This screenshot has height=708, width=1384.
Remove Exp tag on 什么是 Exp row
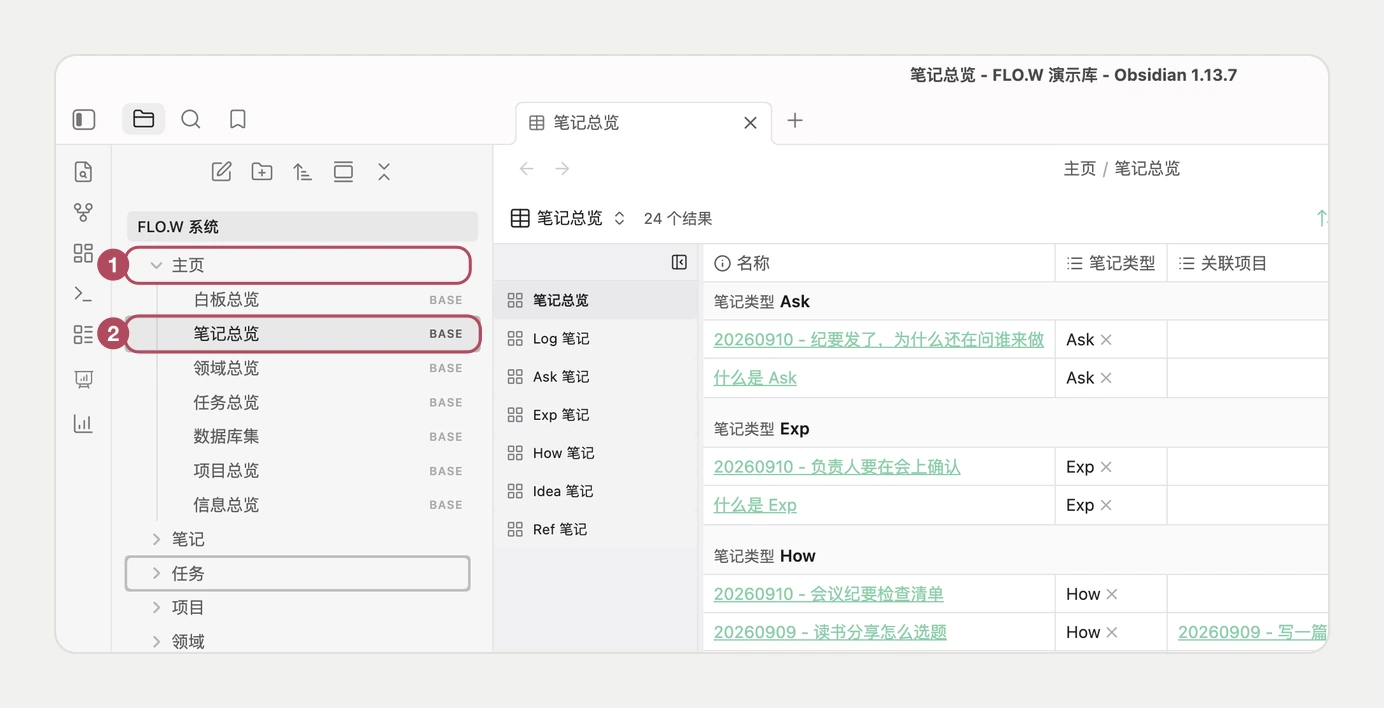coord(1106,505)
